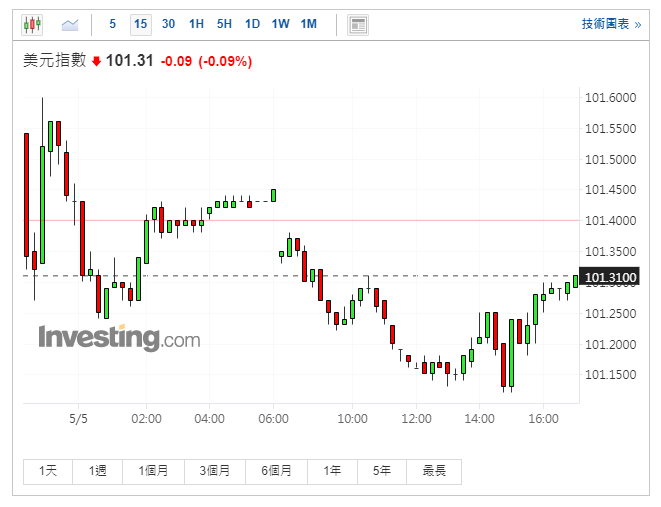Click the 101.31 price value

[129, 61]
